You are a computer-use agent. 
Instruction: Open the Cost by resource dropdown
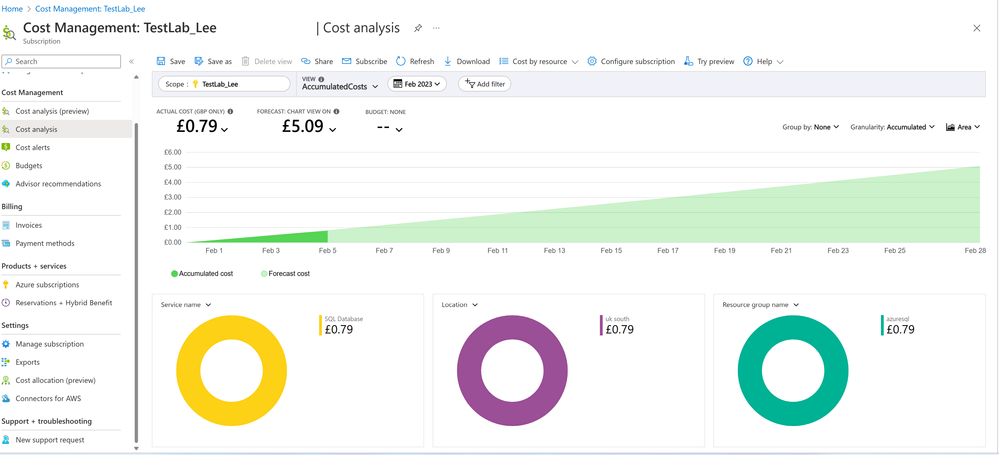[538, 62]
